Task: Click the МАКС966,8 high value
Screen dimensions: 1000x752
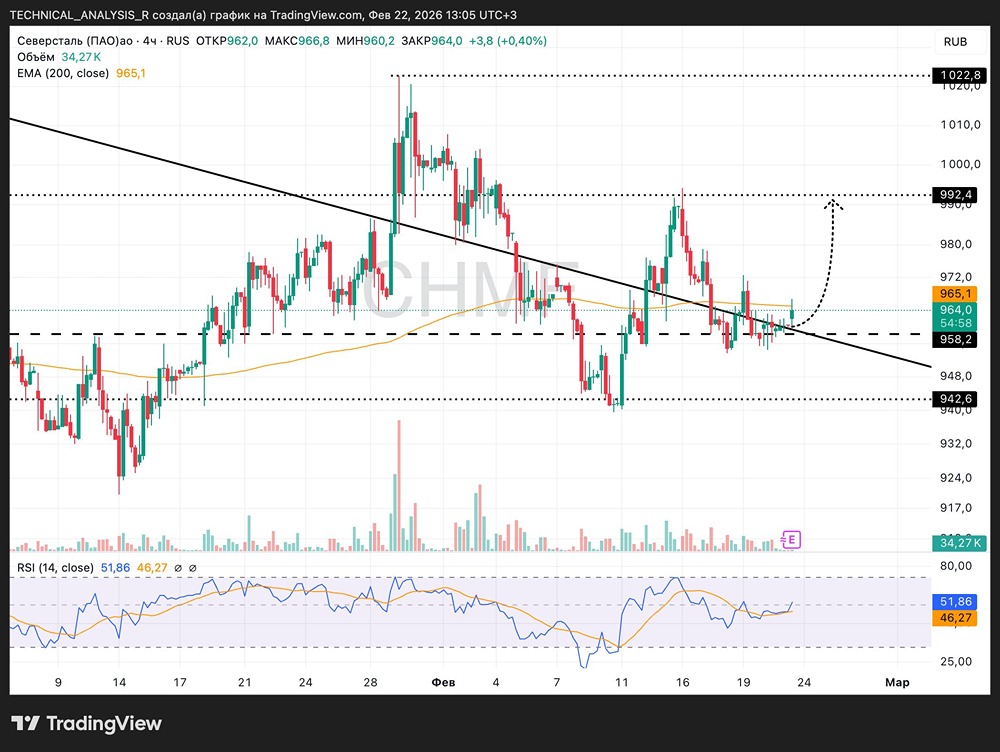Action: pyautogui.click(x=297, y=41)
